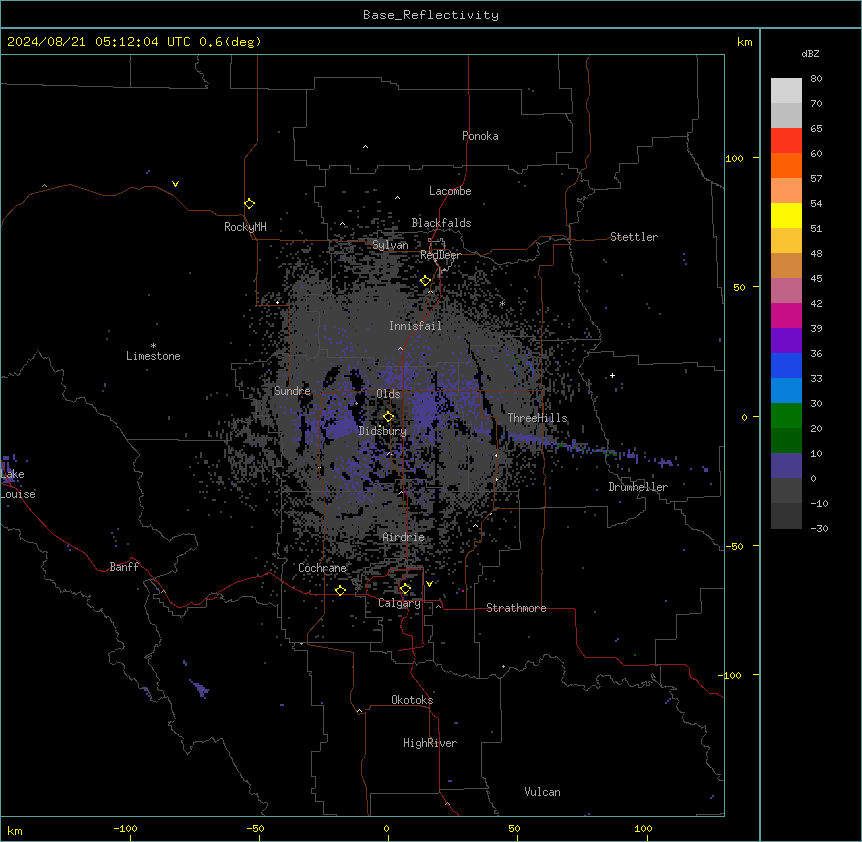This screenshot has width=862, height=842.
Task: Click the Sylvan label on the map
Action: (x=390, y=245)
